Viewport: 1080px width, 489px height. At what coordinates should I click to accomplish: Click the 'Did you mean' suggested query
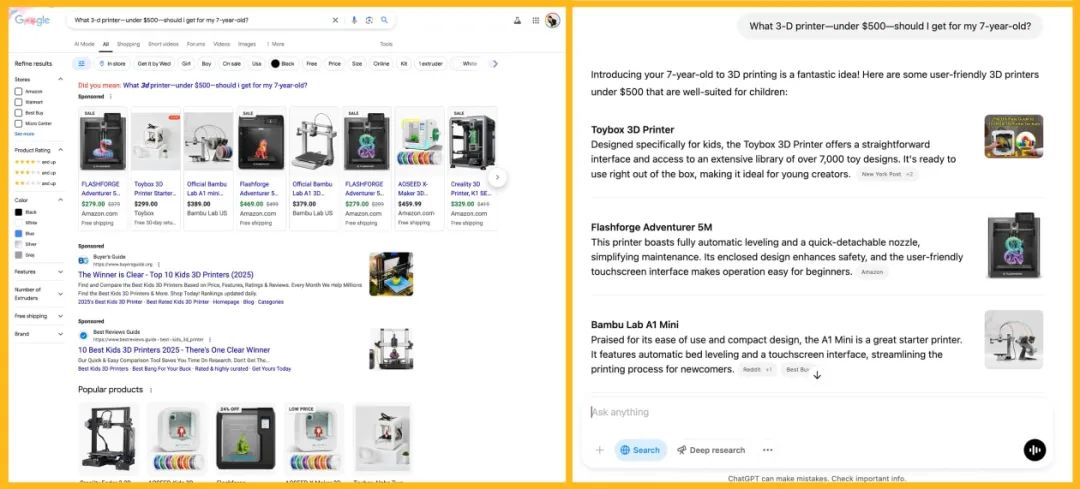tap(215, 85)
